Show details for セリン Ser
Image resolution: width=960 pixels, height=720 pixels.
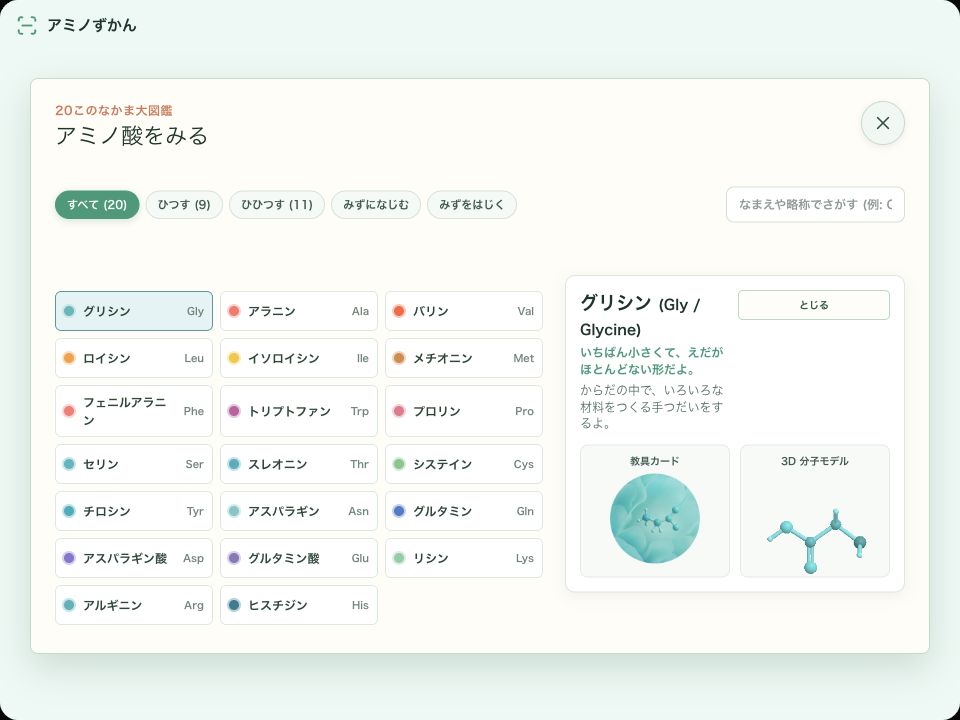(x=134, y=464)
